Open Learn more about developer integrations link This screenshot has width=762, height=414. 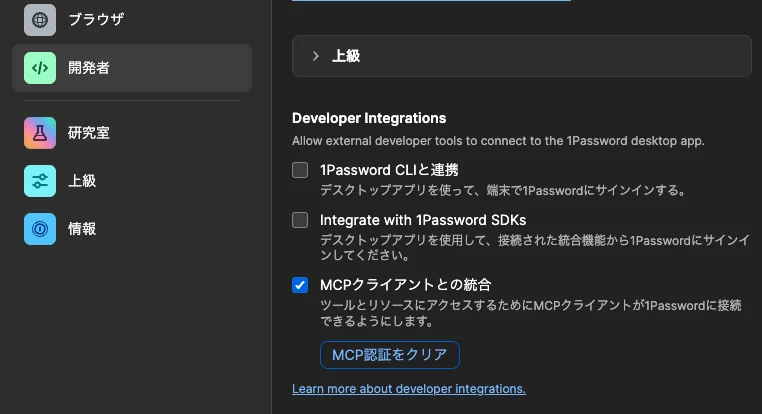pos(409,389)
